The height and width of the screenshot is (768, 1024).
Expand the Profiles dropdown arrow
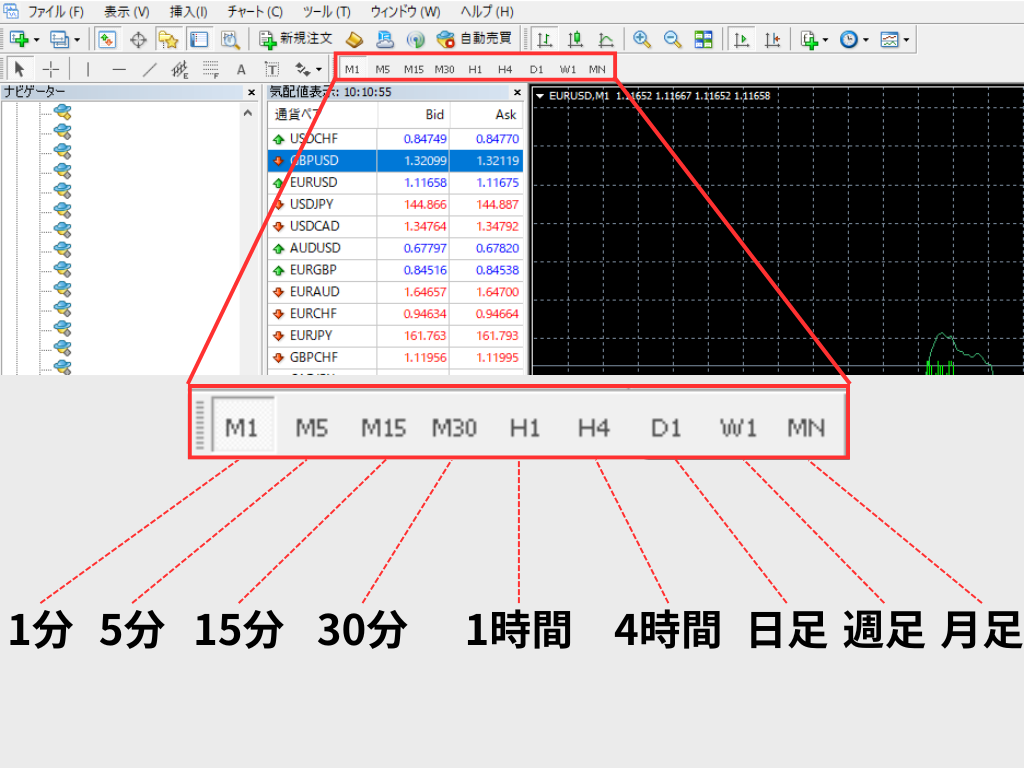pos(77,40)
